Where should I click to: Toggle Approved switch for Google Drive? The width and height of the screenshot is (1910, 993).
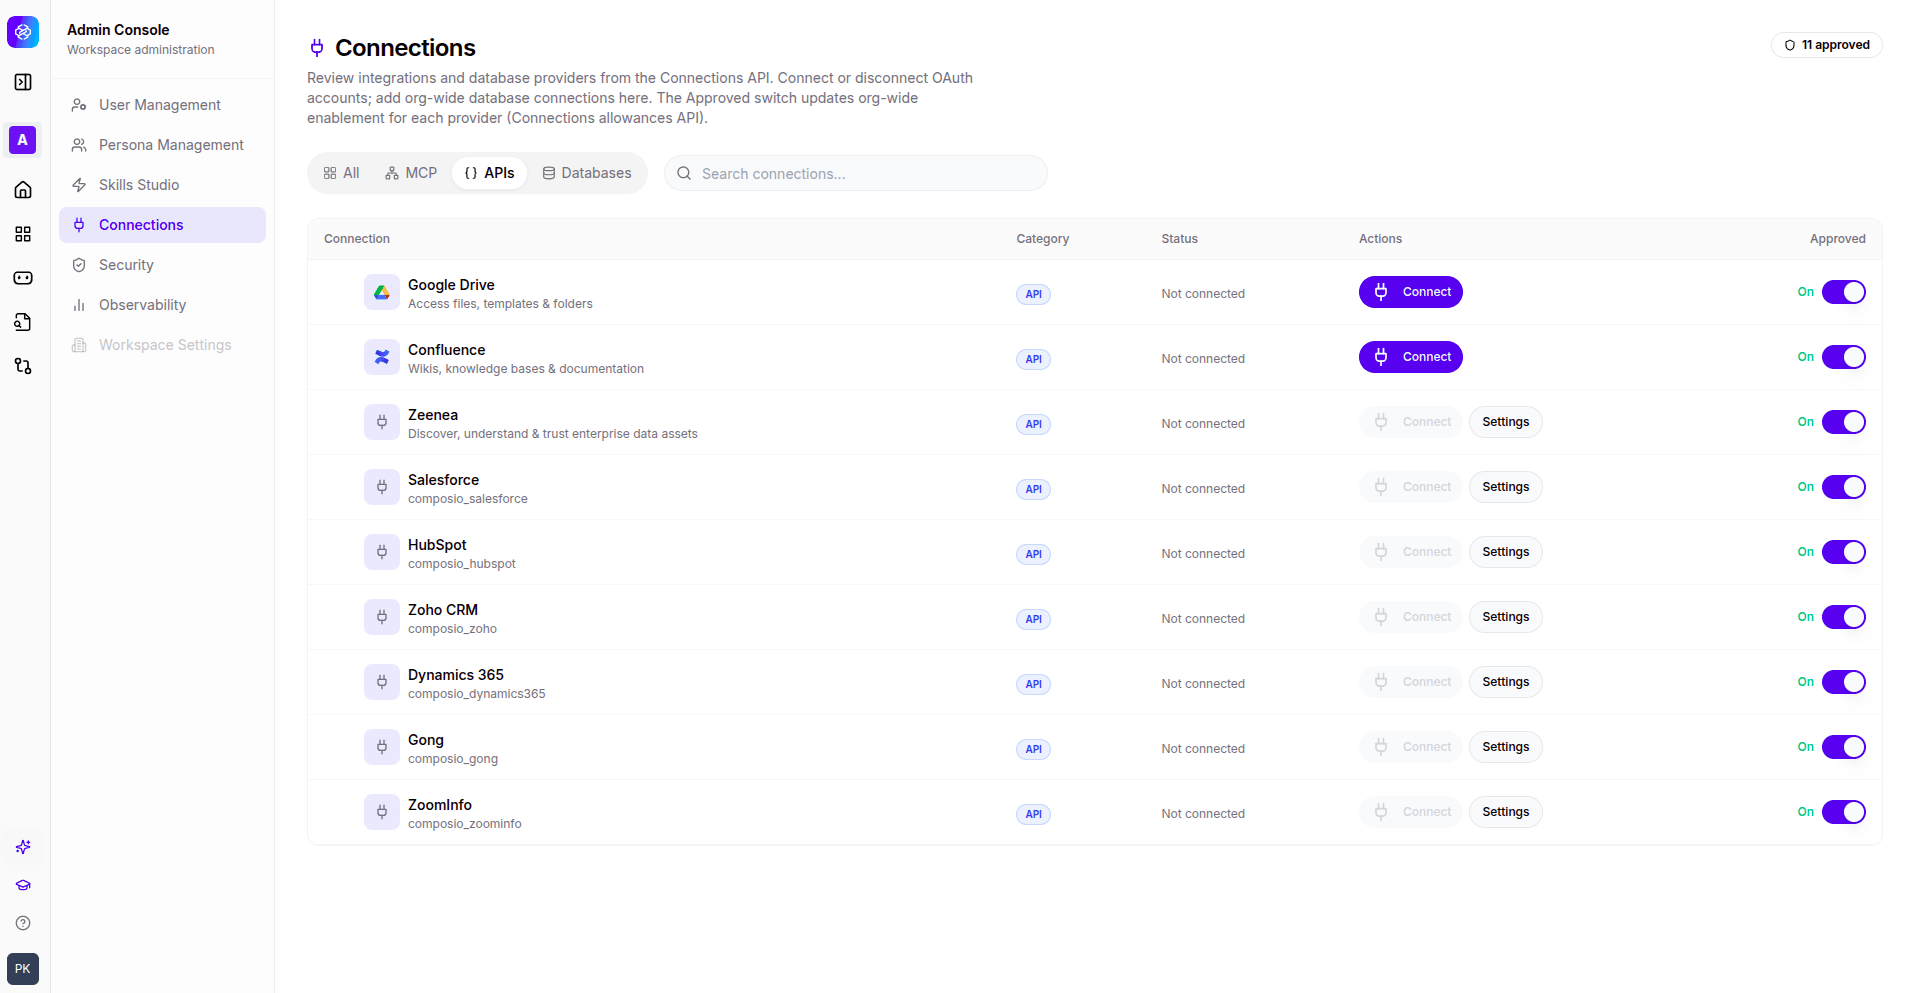[1844, 292]
